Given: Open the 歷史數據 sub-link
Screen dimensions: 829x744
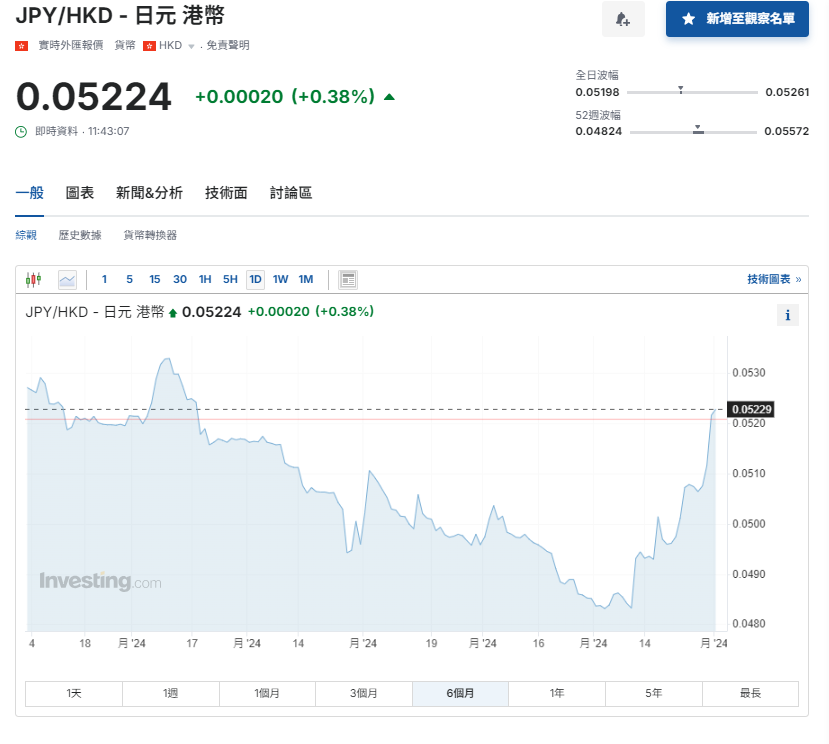Looking at the screenshot, I should [80, 235].
